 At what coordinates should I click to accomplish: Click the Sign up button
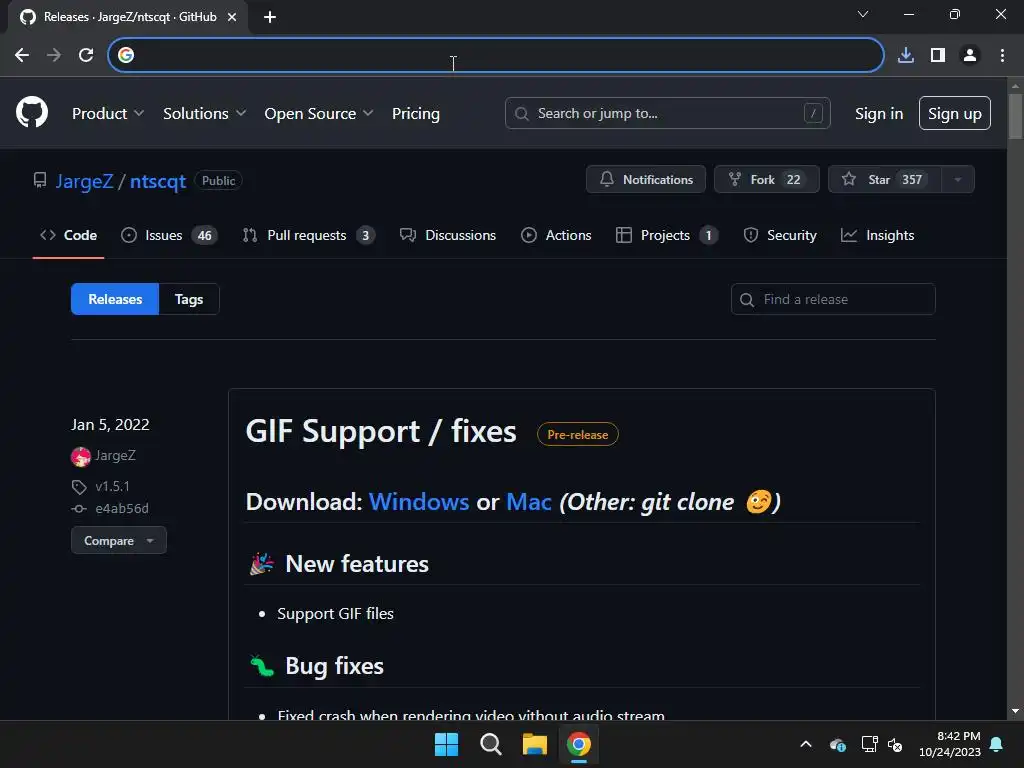click(x=955, y=113)
